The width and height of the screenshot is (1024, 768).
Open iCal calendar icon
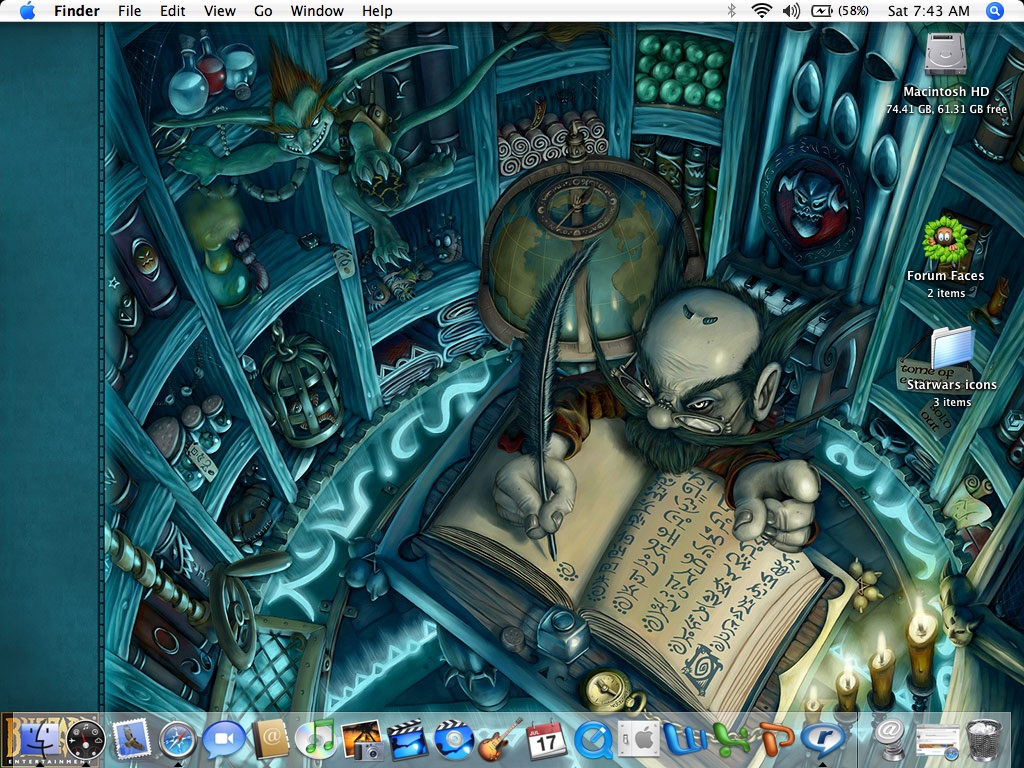coord(546,741)
